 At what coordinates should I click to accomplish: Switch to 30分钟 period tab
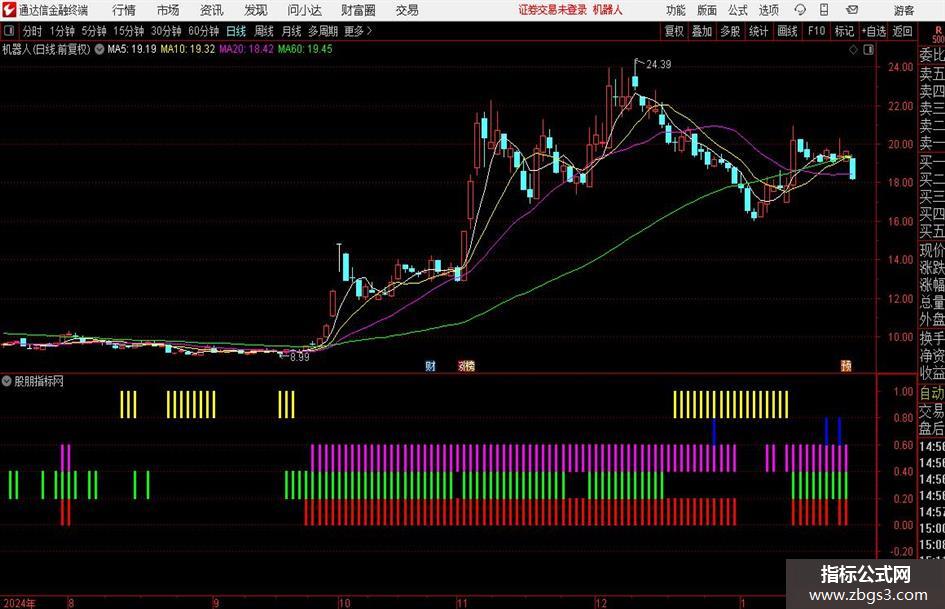click(166, 31)
